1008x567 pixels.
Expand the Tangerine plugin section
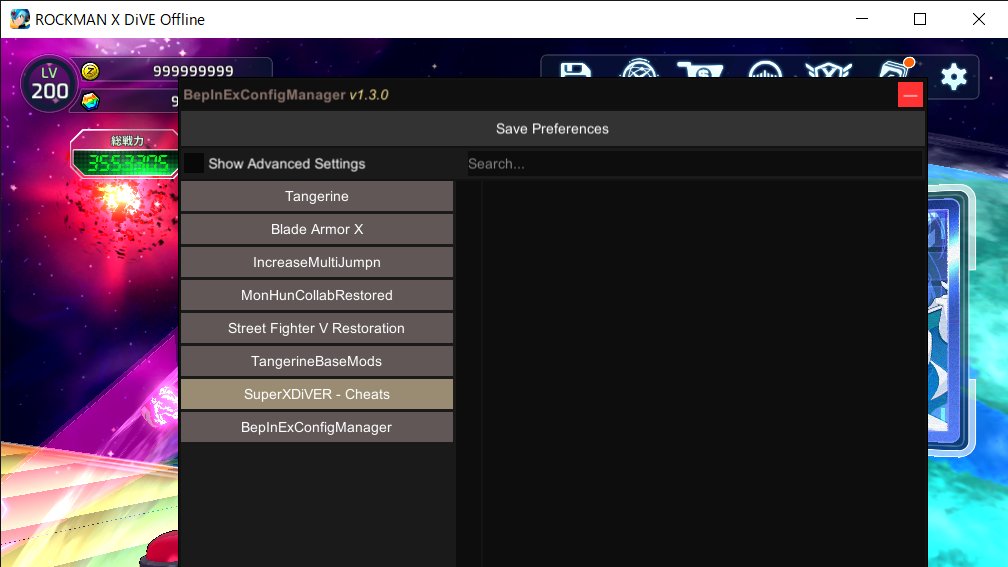point(317,196)
